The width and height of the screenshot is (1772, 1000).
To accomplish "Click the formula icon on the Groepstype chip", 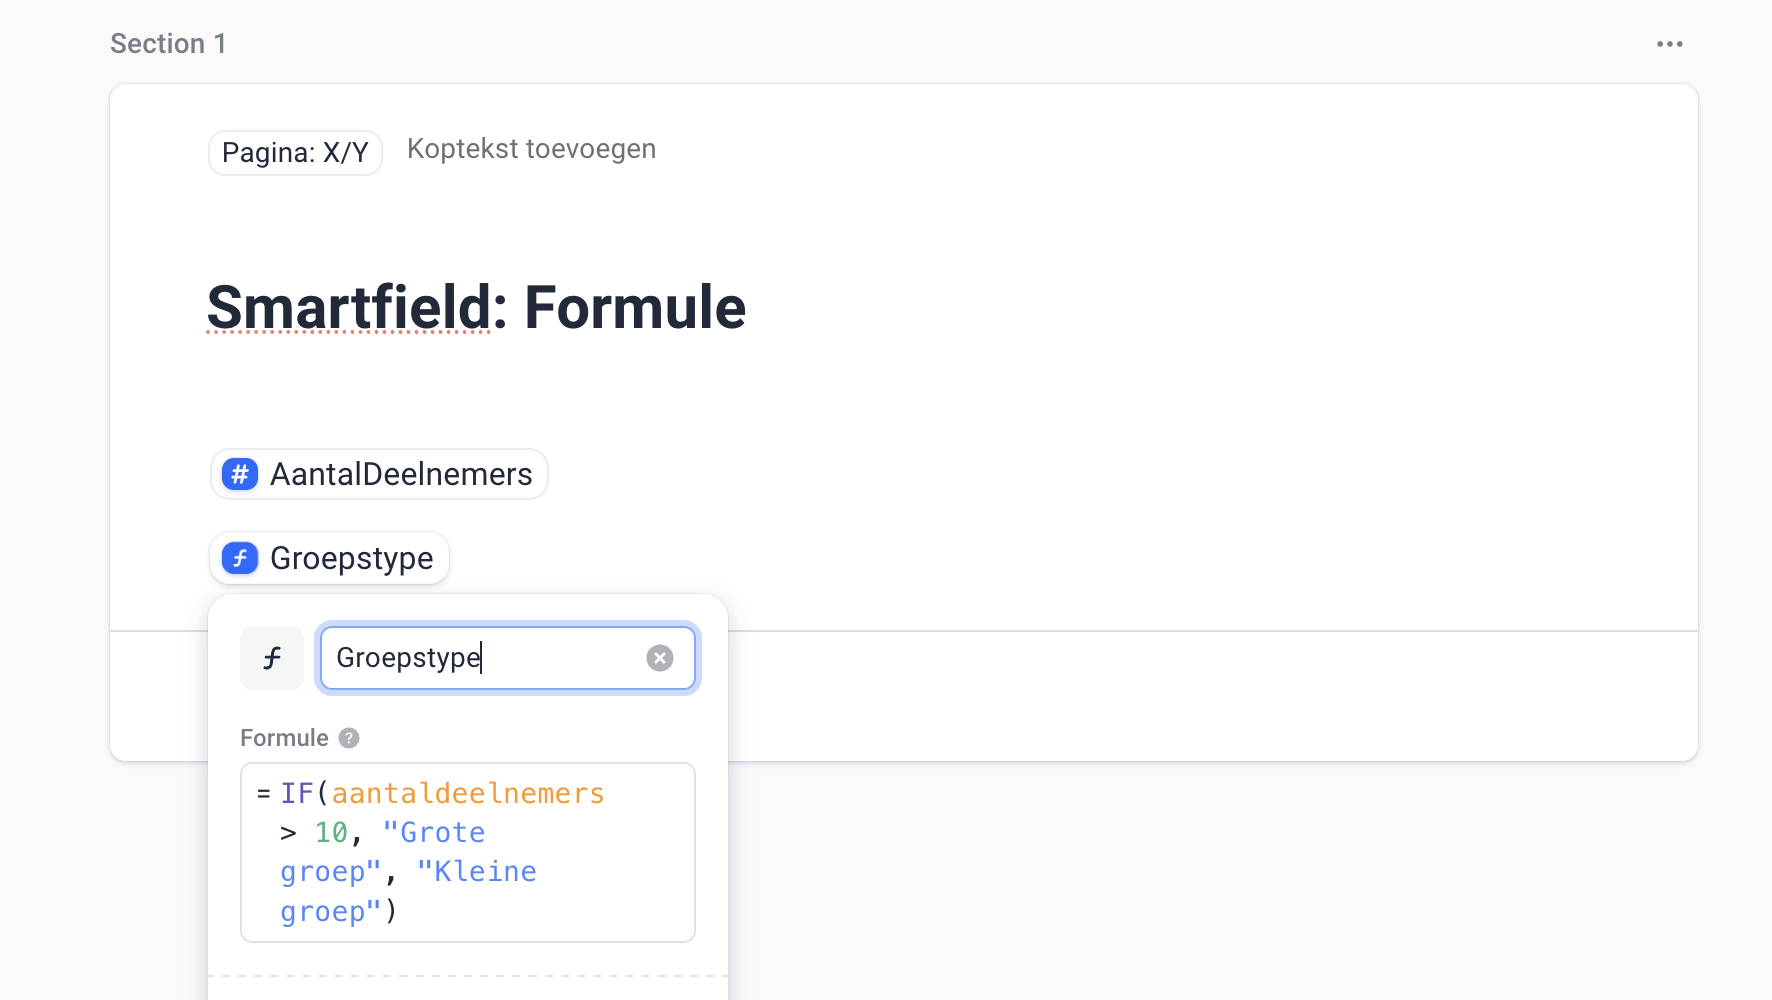I will (x=239, y=558).
